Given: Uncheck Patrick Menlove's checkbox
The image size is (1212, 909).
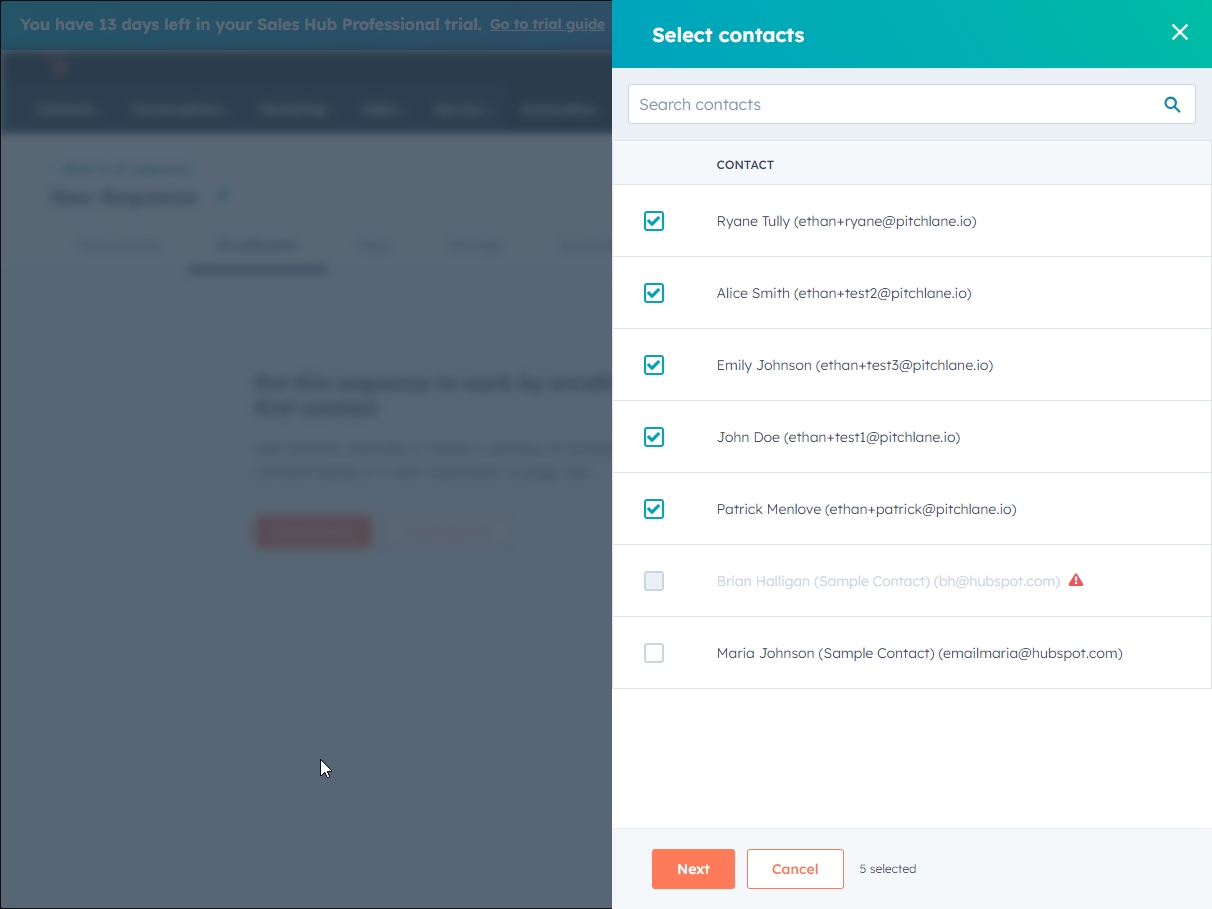Looking at the screenshot, I should (654, 509).
